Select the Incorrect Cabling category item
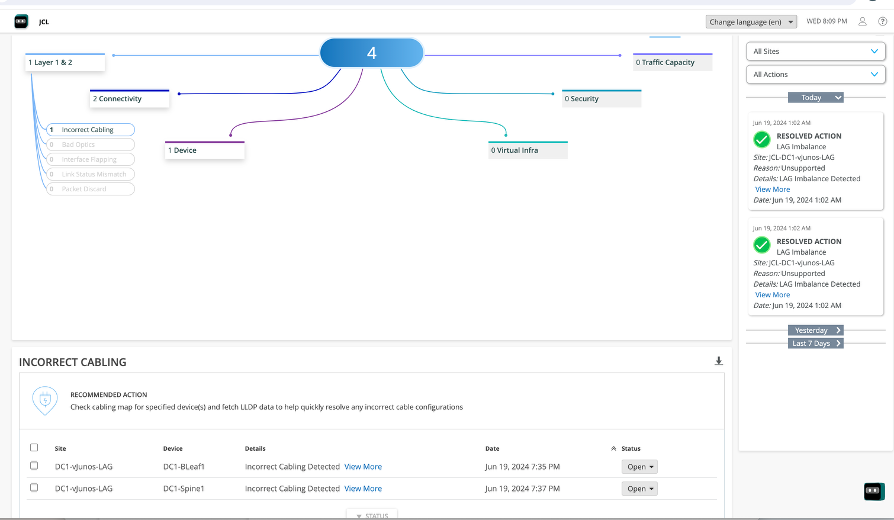 pyautogui.click(x=88, y=130)
